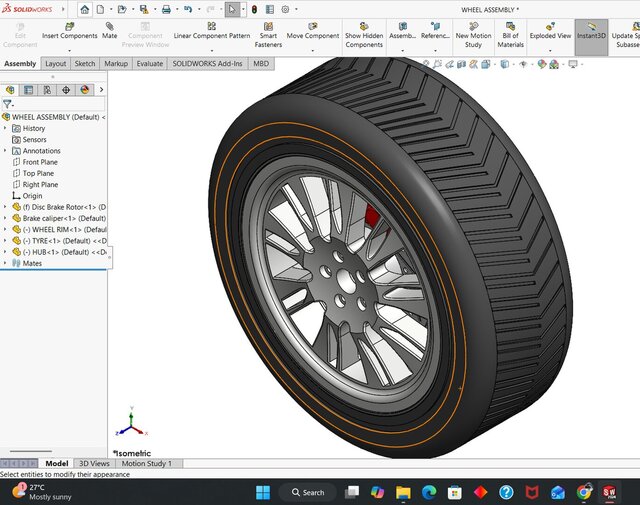Create a New Motion Study
The height and width of the screenshot is (505, 640).
[x=473, y=35]
